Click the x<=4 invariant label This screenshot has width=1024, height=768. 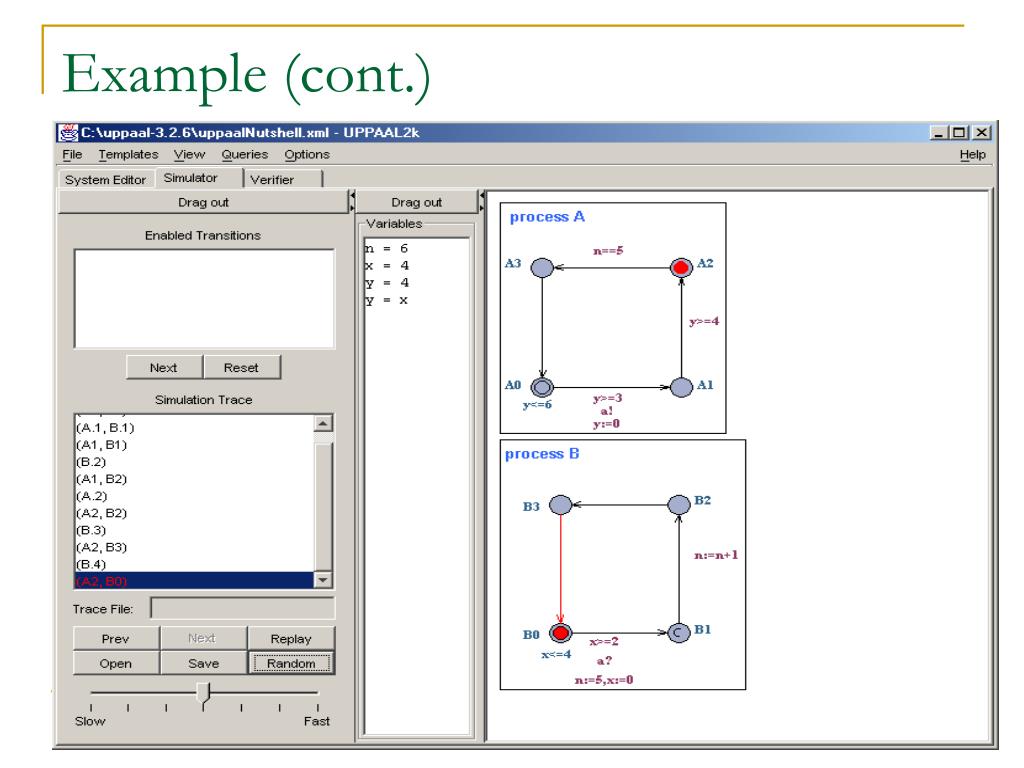556,654
